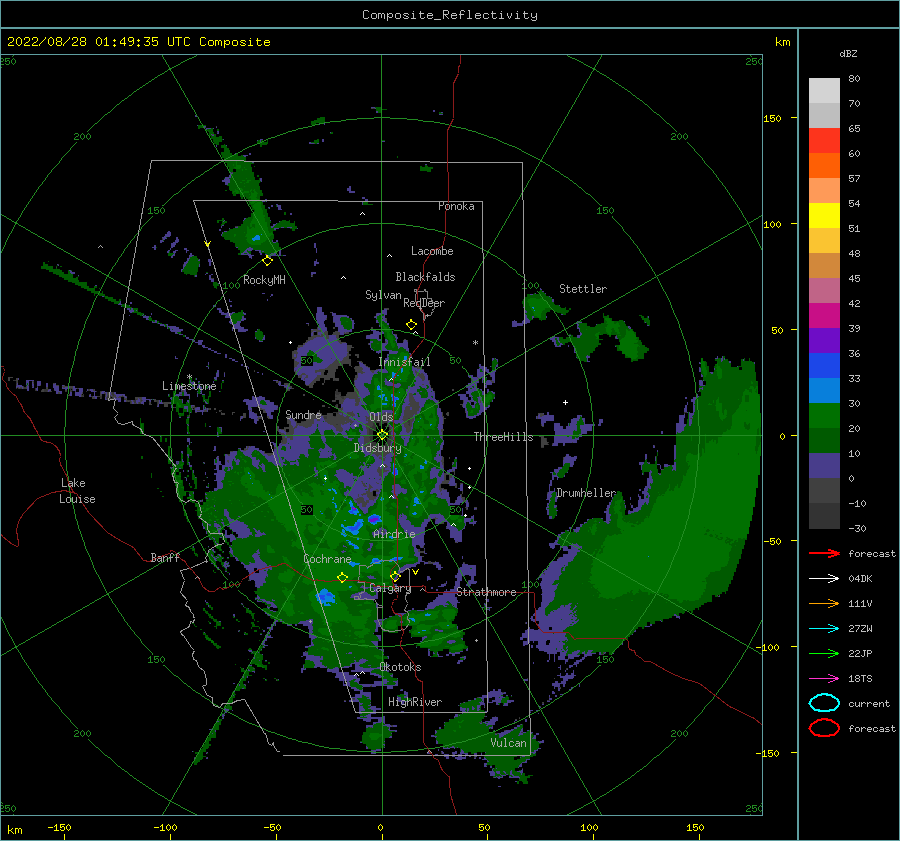Click the Sylvan label
900x841 pixels.
click(383, 295)
